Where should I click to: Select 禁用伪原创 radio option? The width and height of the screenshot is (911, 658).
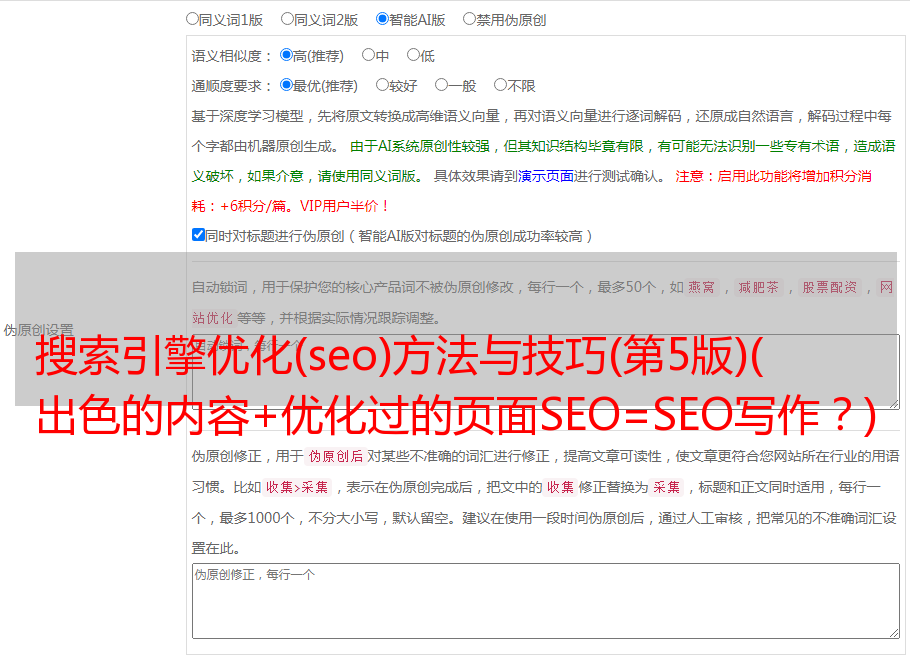[x=469, y=19]
